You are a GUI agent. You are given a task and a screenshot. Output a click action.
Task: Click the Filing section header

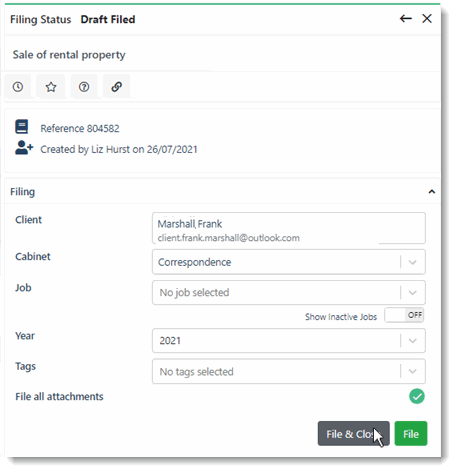[x=222, y=192]
